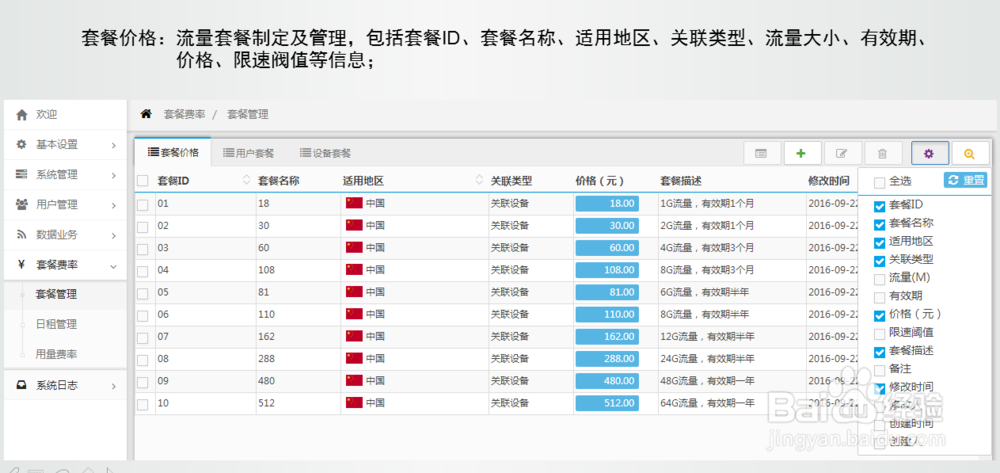Click the orange search magnifier icon
The height and width of the screenshot is (473, 1000).
[969, 154]
